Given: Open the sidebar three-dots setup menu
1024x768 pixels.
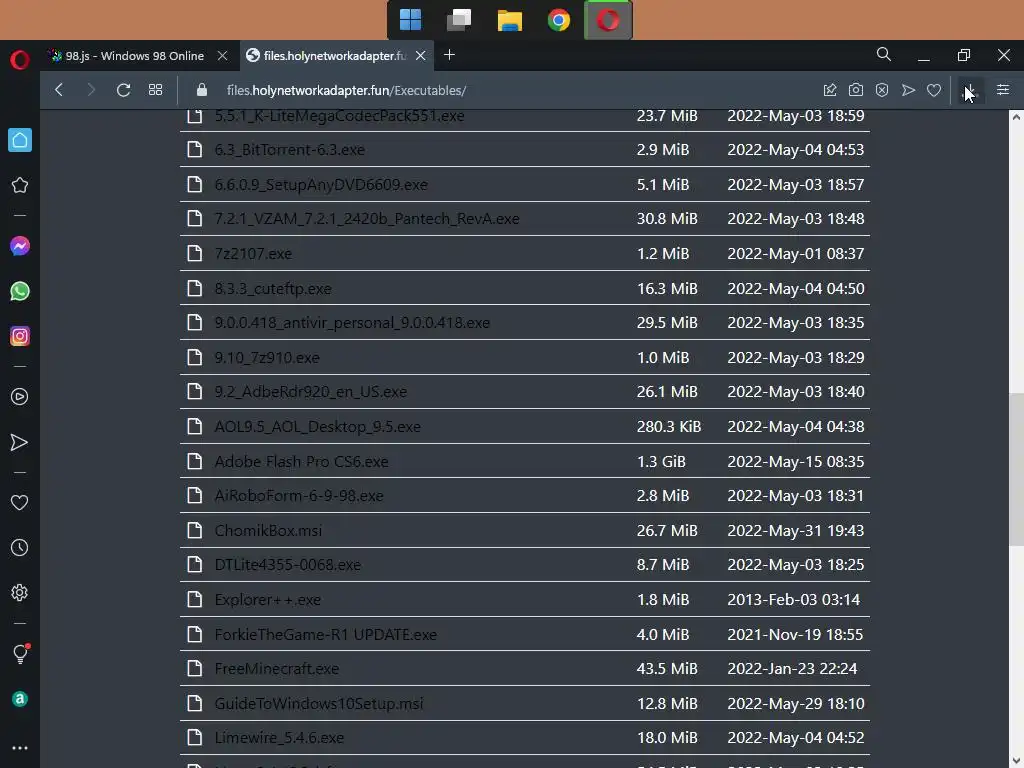Looking at the screenshot, I should point(20,748).
